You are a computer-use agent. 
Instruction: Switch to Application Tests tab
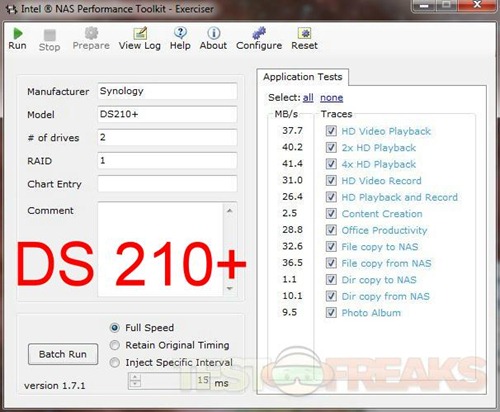[303, 77]
